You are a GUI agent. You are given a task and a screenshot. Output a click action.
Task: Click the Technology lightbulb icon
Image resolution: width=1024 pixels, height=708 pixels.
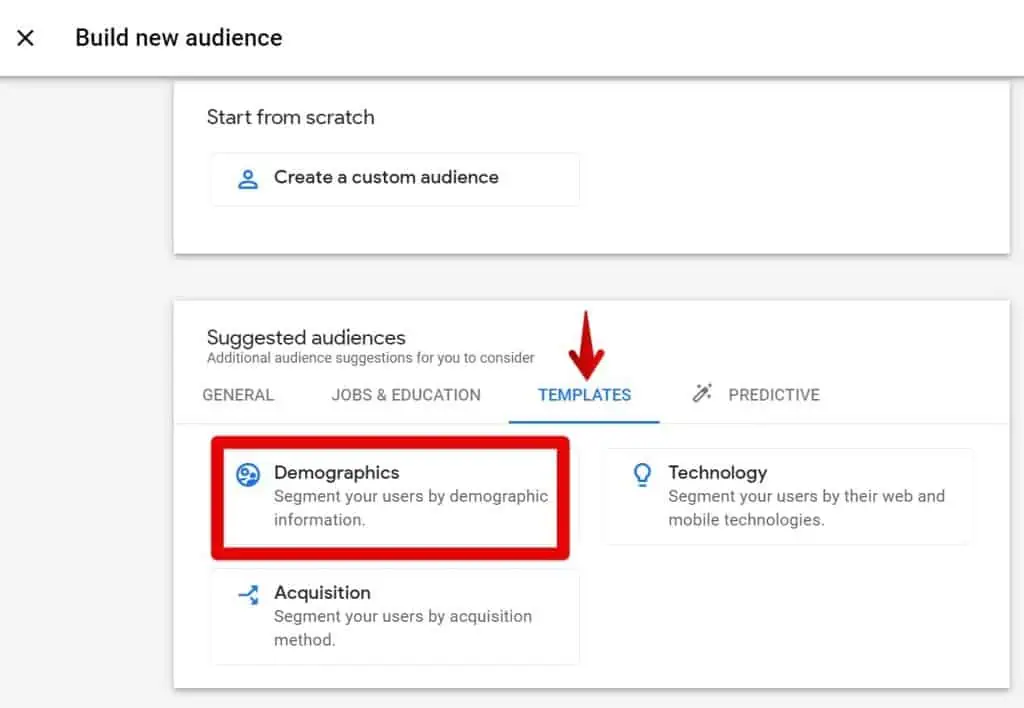coord(643,473)
